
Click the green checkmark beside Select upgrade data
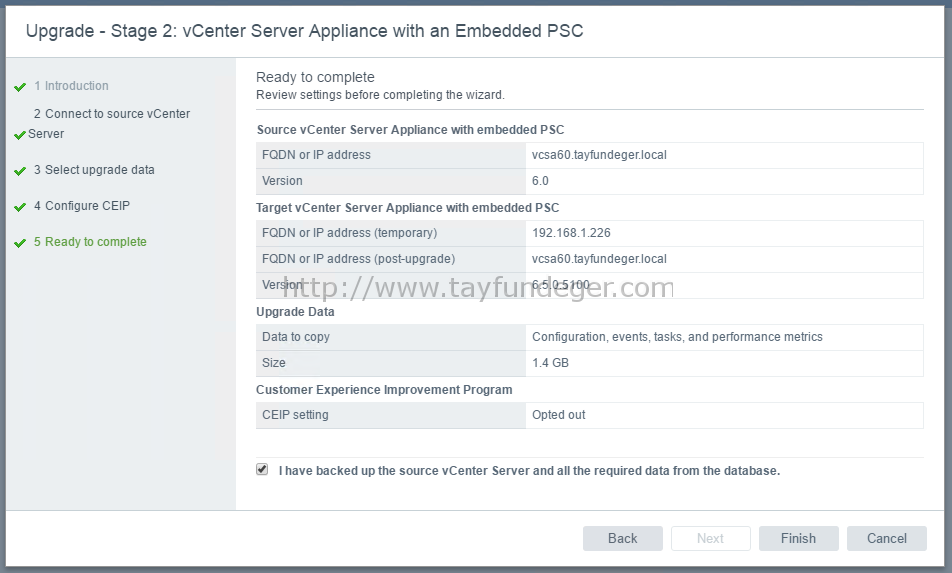point(20,171)
